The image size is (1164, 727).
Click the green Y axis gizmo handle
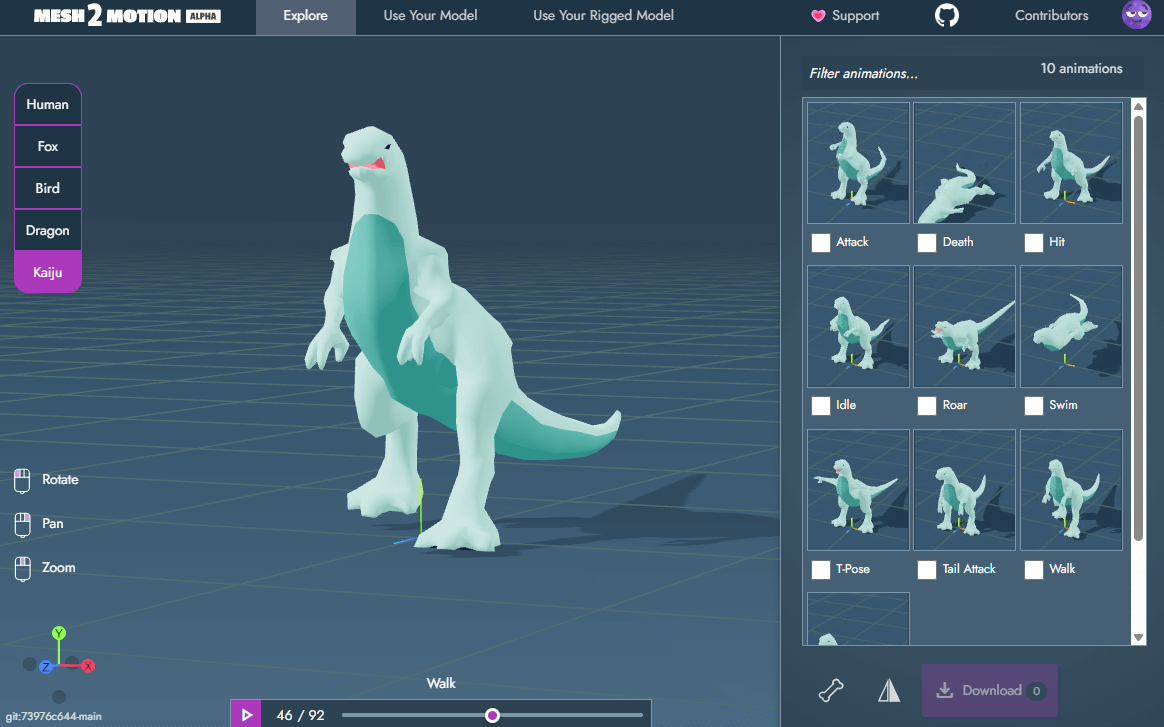click(x=59, y=633)
